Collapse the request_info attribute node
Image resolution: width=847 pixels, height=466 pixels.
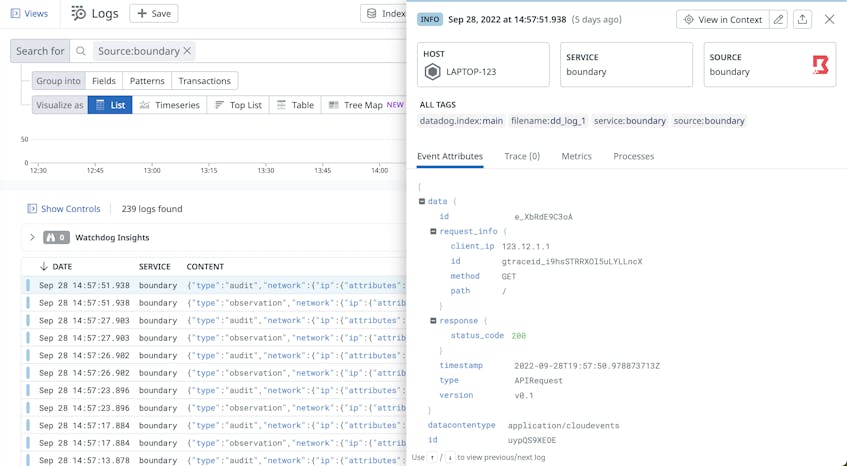tap(433, 231)
